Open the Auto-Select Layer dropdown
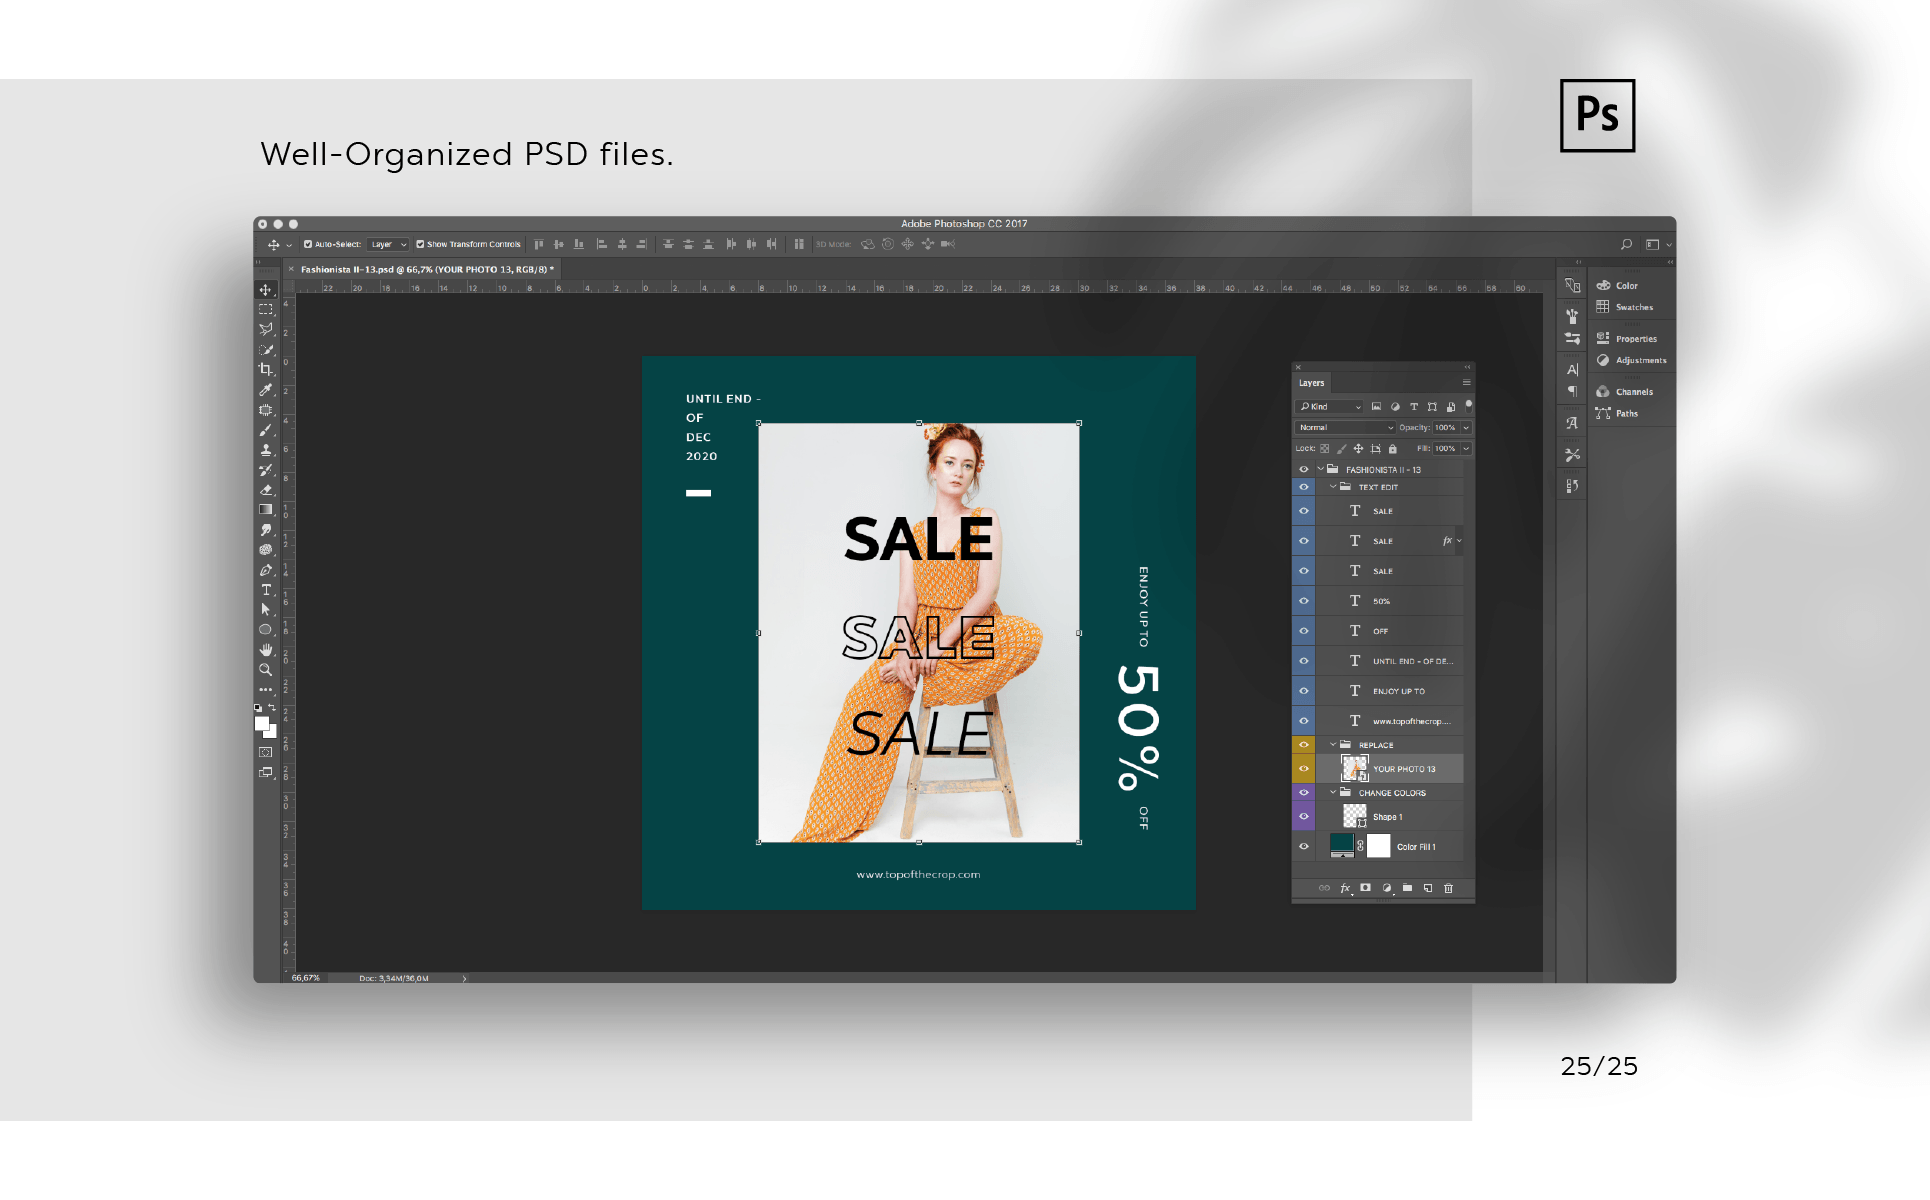The image size is (1930, 1200). pos(388,244)
